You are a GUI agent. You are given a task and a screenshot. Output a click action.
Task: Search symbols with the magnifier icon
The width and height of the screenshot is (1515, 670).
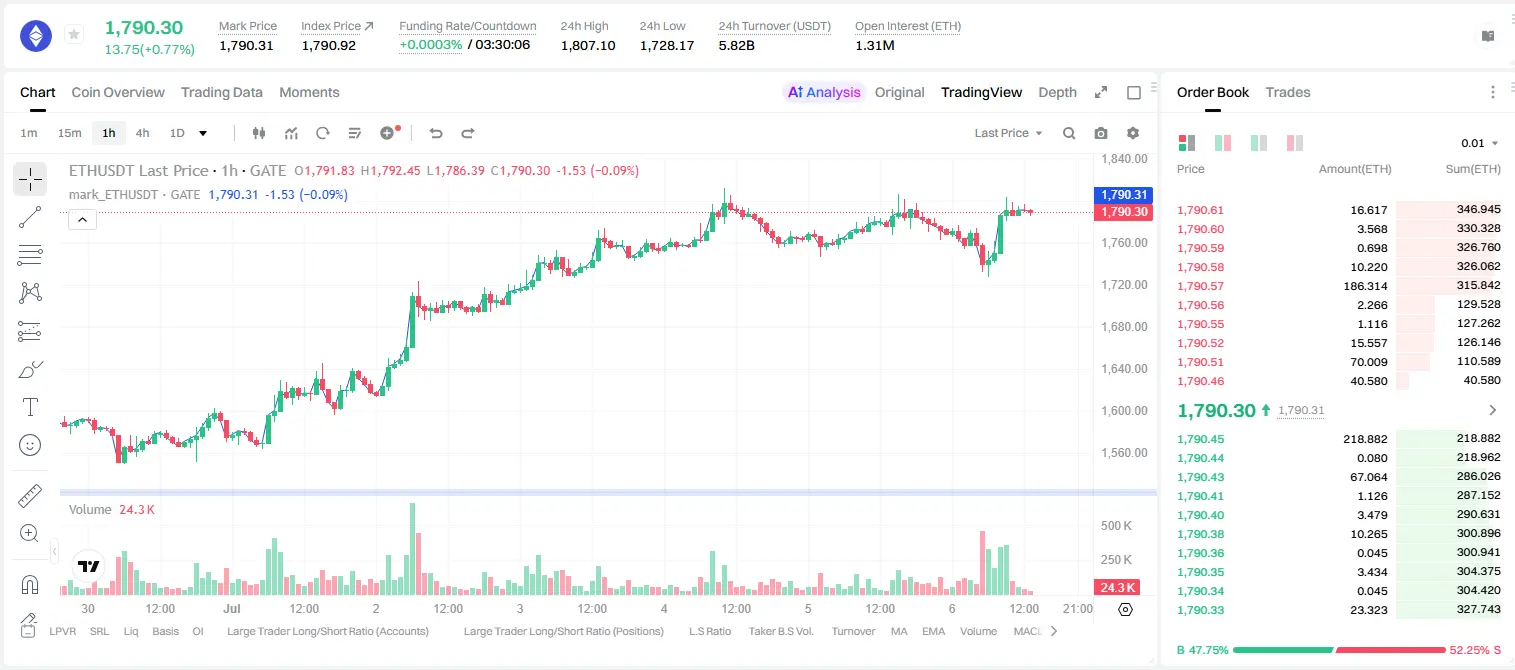pyautogui.click(x=1069, y=133)
